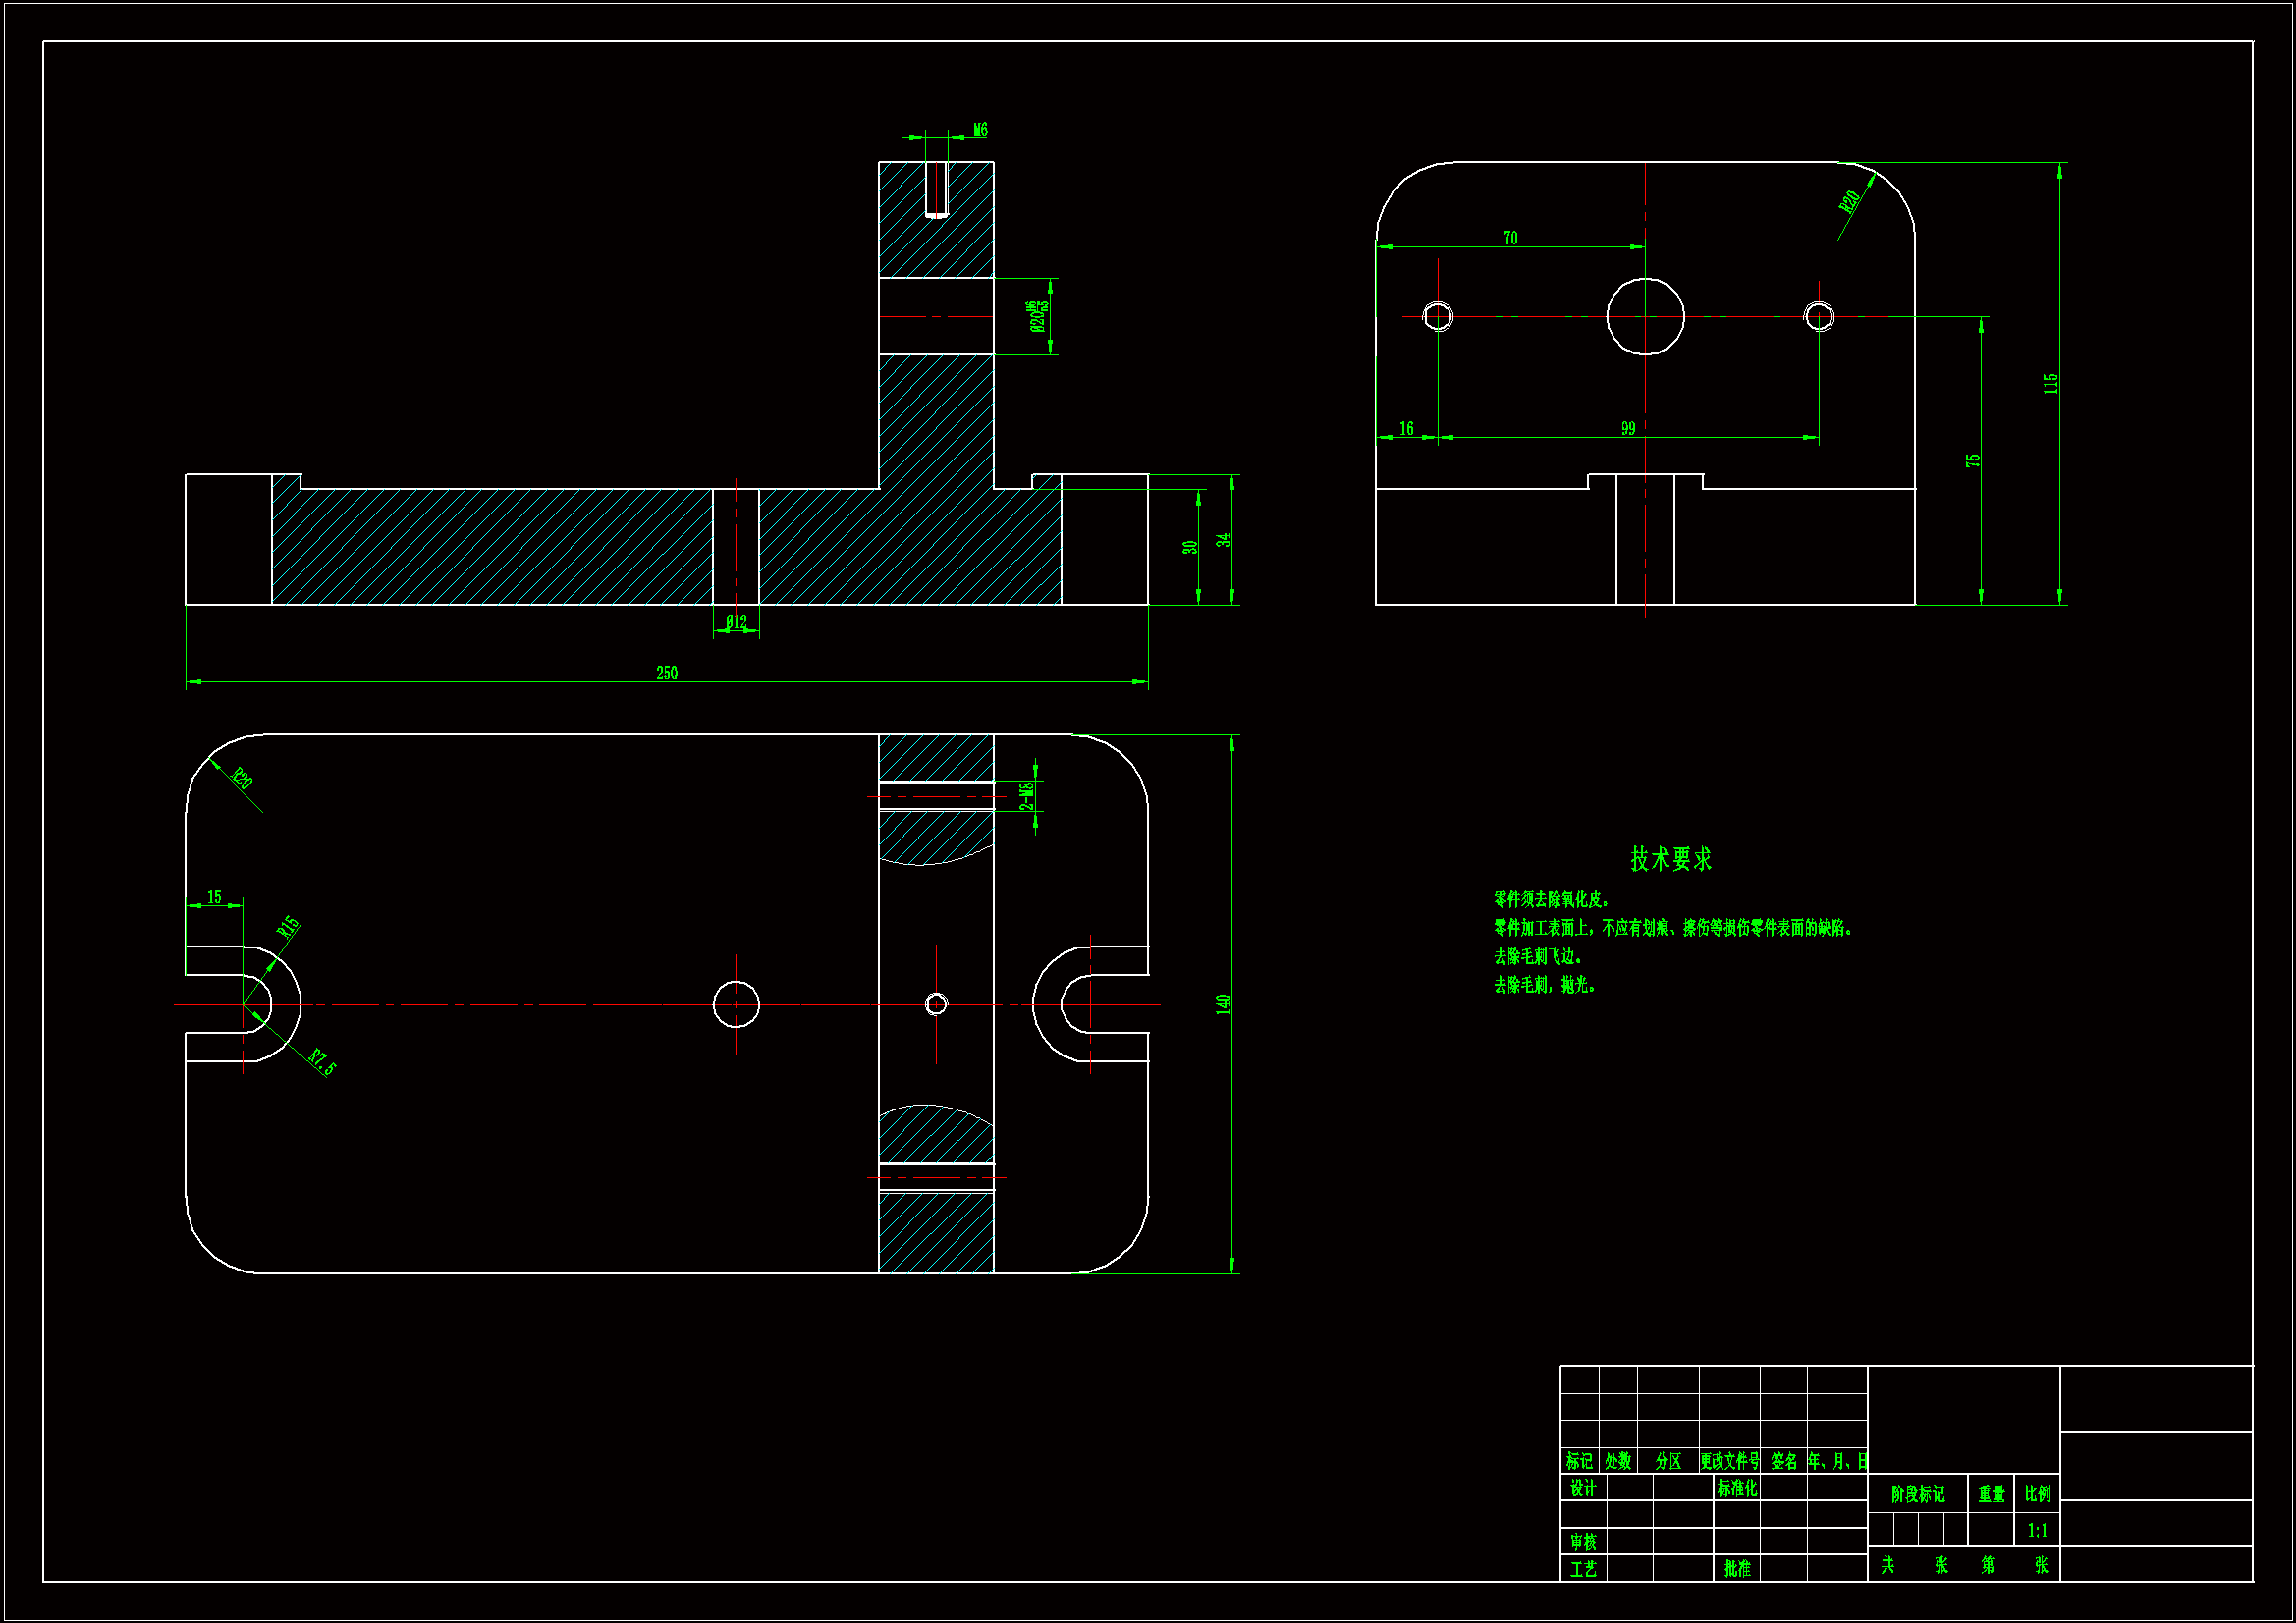Viewport: 2296px width, 1623px height.
Task: Click the R7.5 slot radius label
Action: (322, 1062)
